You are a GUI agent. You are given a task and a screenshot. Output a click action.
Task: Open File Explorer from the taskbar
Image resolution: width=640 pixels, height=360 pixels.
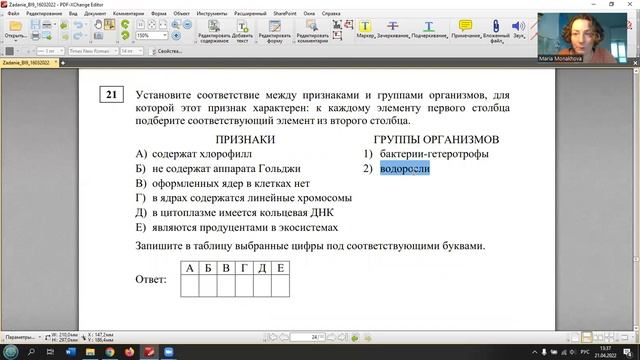pyautogui.click(x=90, y=352)
